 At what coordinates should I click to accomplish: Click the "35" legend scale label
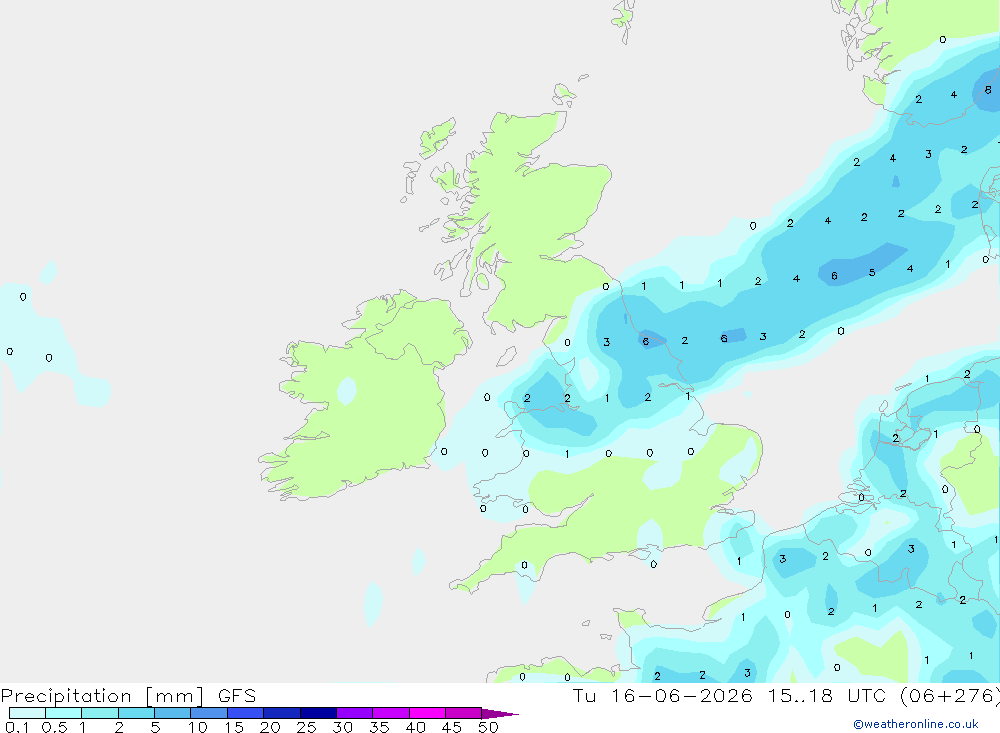(379, 727)
